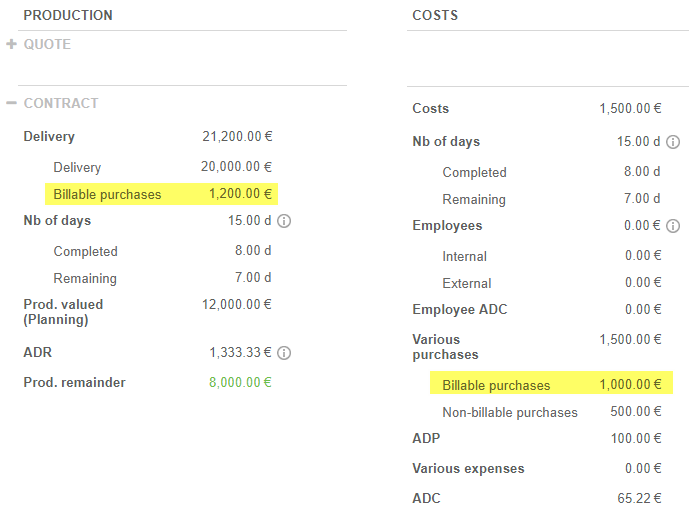Click info icon on the Employees row
The image size is (689, 518).
673,226
